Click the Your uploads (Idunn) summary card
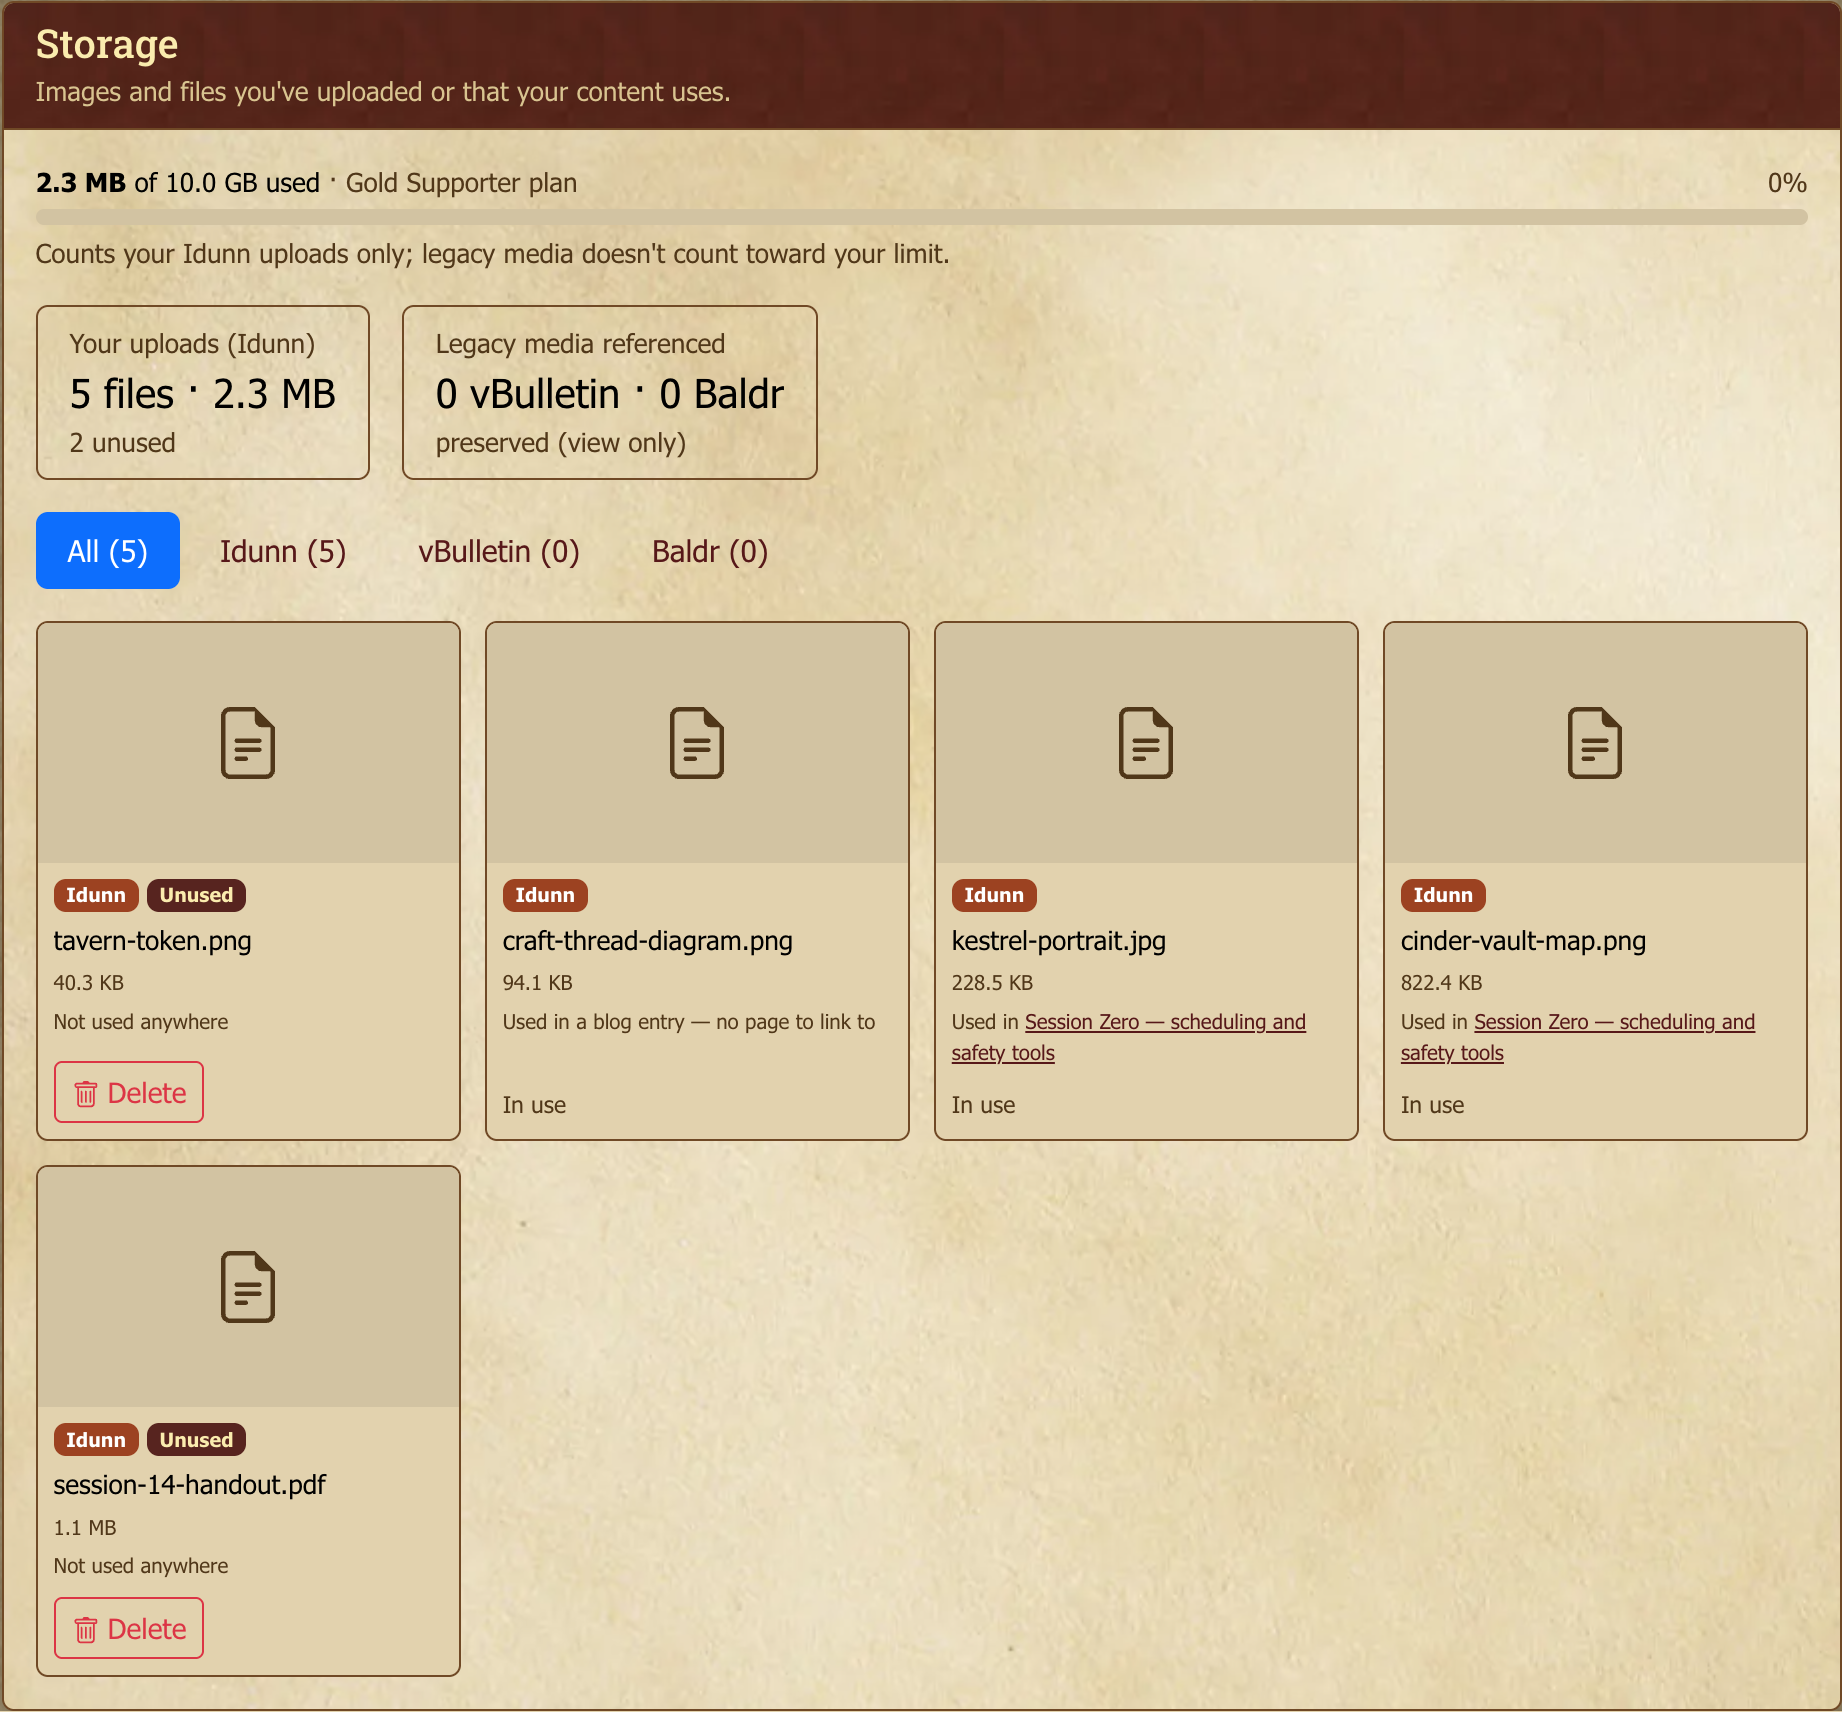The image size is (1842, 1712). pyautogui.click(x=203, y=393)
